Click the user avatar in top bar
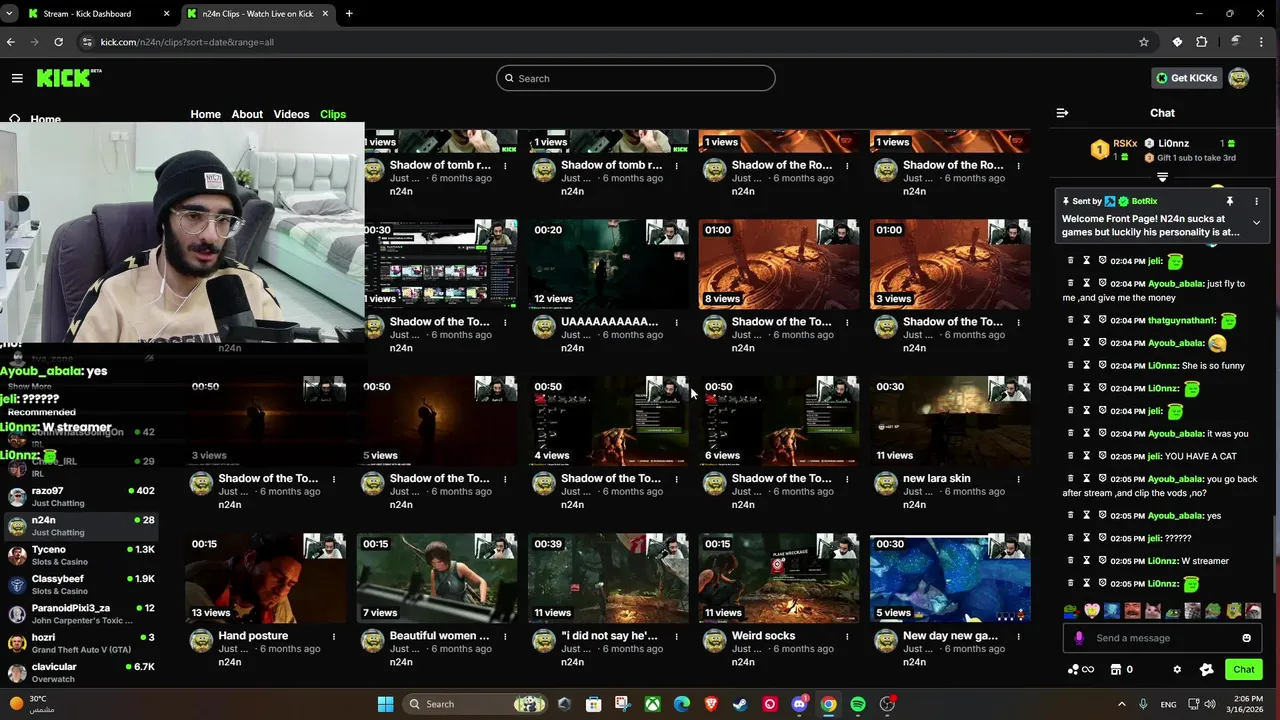1280x720 pixels. coord(1238,78)
